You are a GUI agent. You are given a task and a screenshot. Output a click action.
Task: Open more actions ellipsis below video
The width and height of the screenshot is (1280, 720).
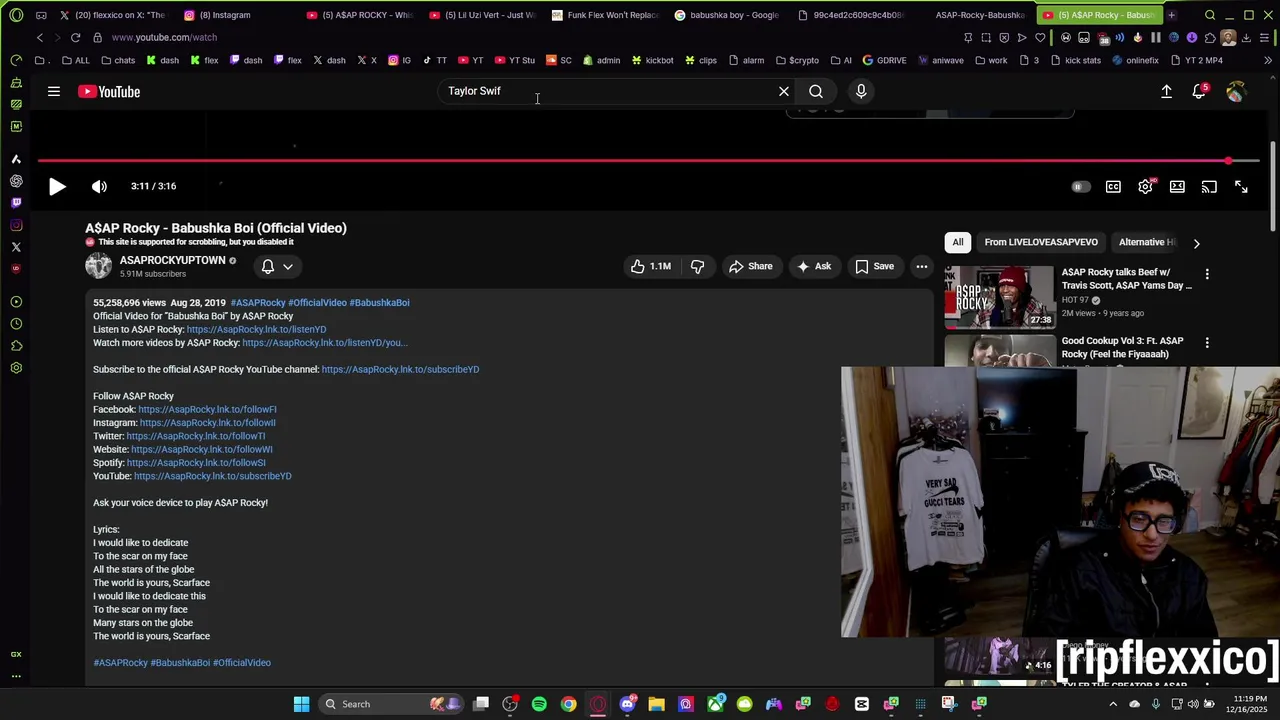(x=922, y=266)
